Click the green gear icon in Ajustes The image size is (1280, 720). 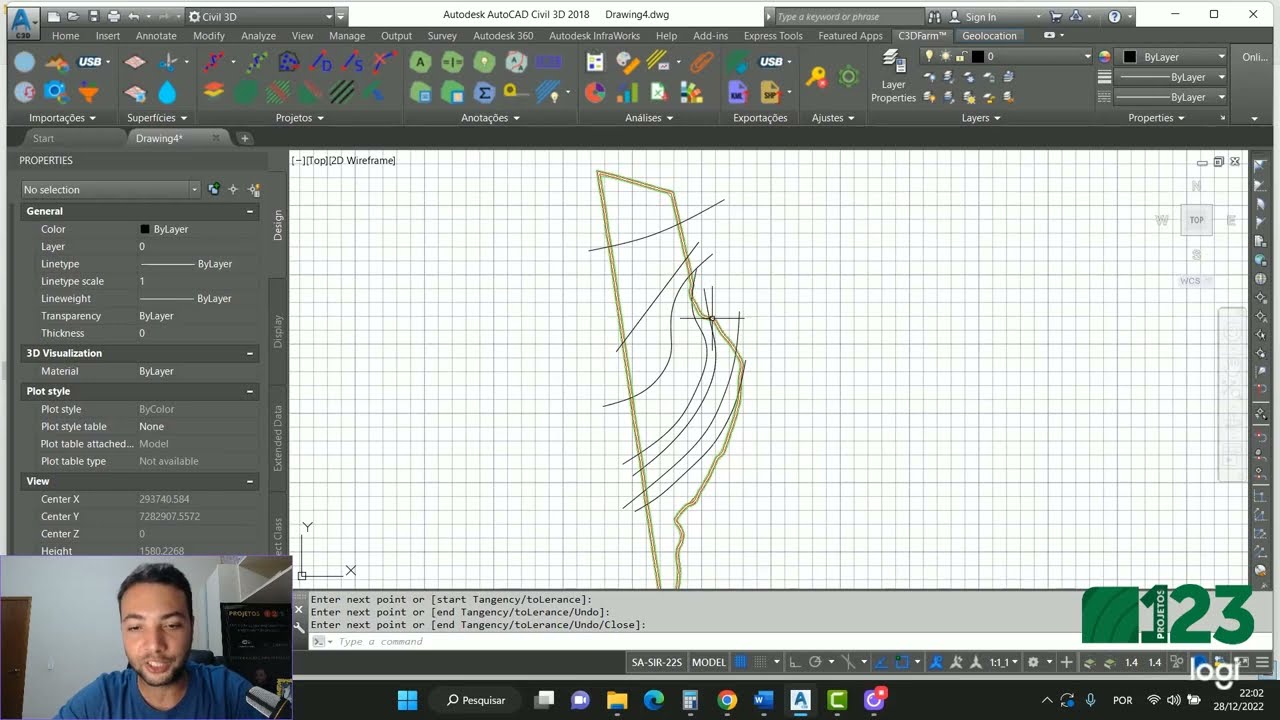tap(849, 76)
